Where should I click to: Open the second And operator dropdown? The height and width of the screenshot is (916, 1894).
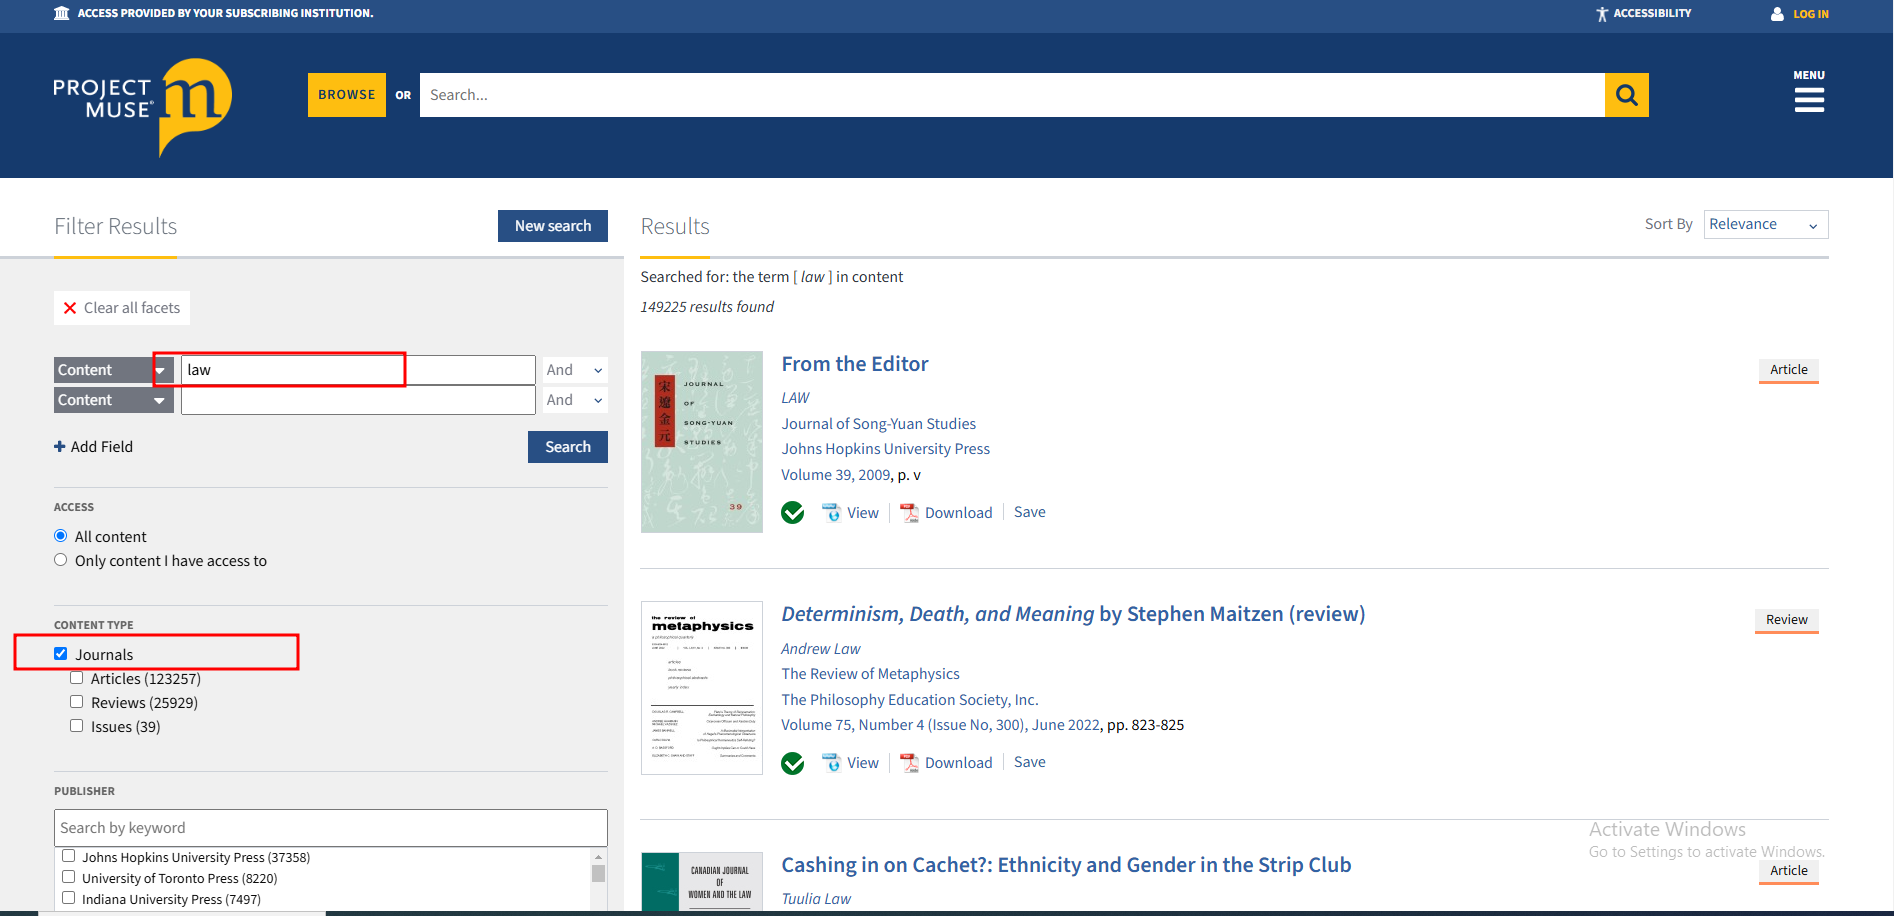click(x=575, y=400)
